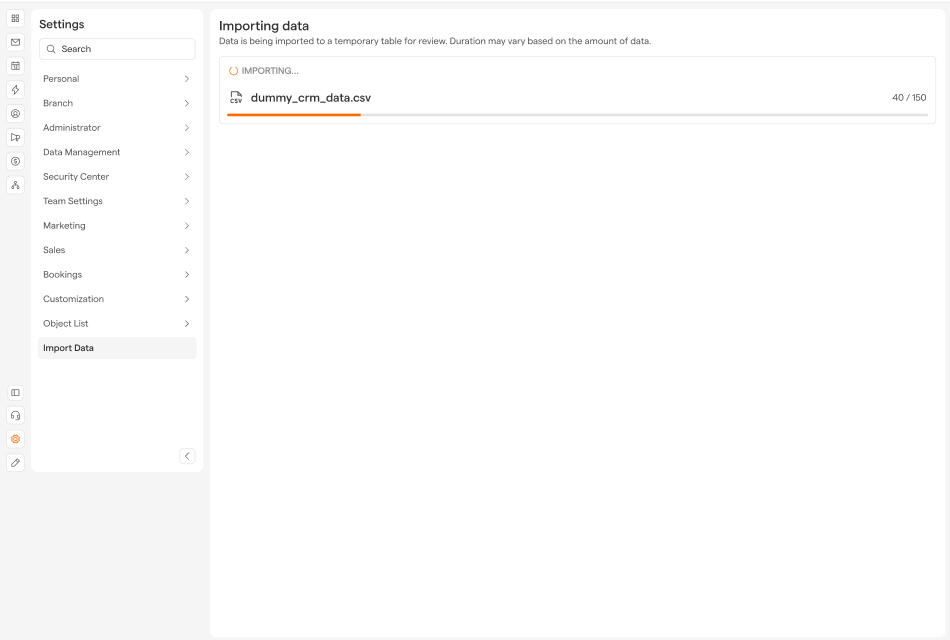Open the contacts person icon
The image size is (950, 640).
click(15, 114)
